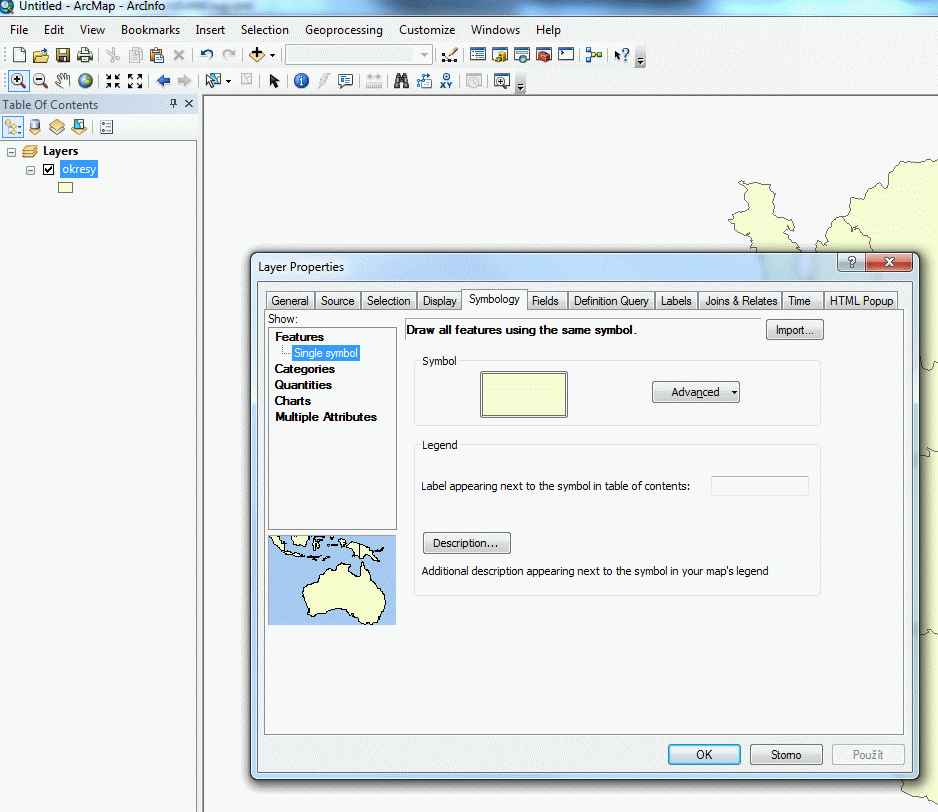This screenshot has height=812, width=938.
Task: Switch to List By Visibility
Action: (x=57, y=127)
